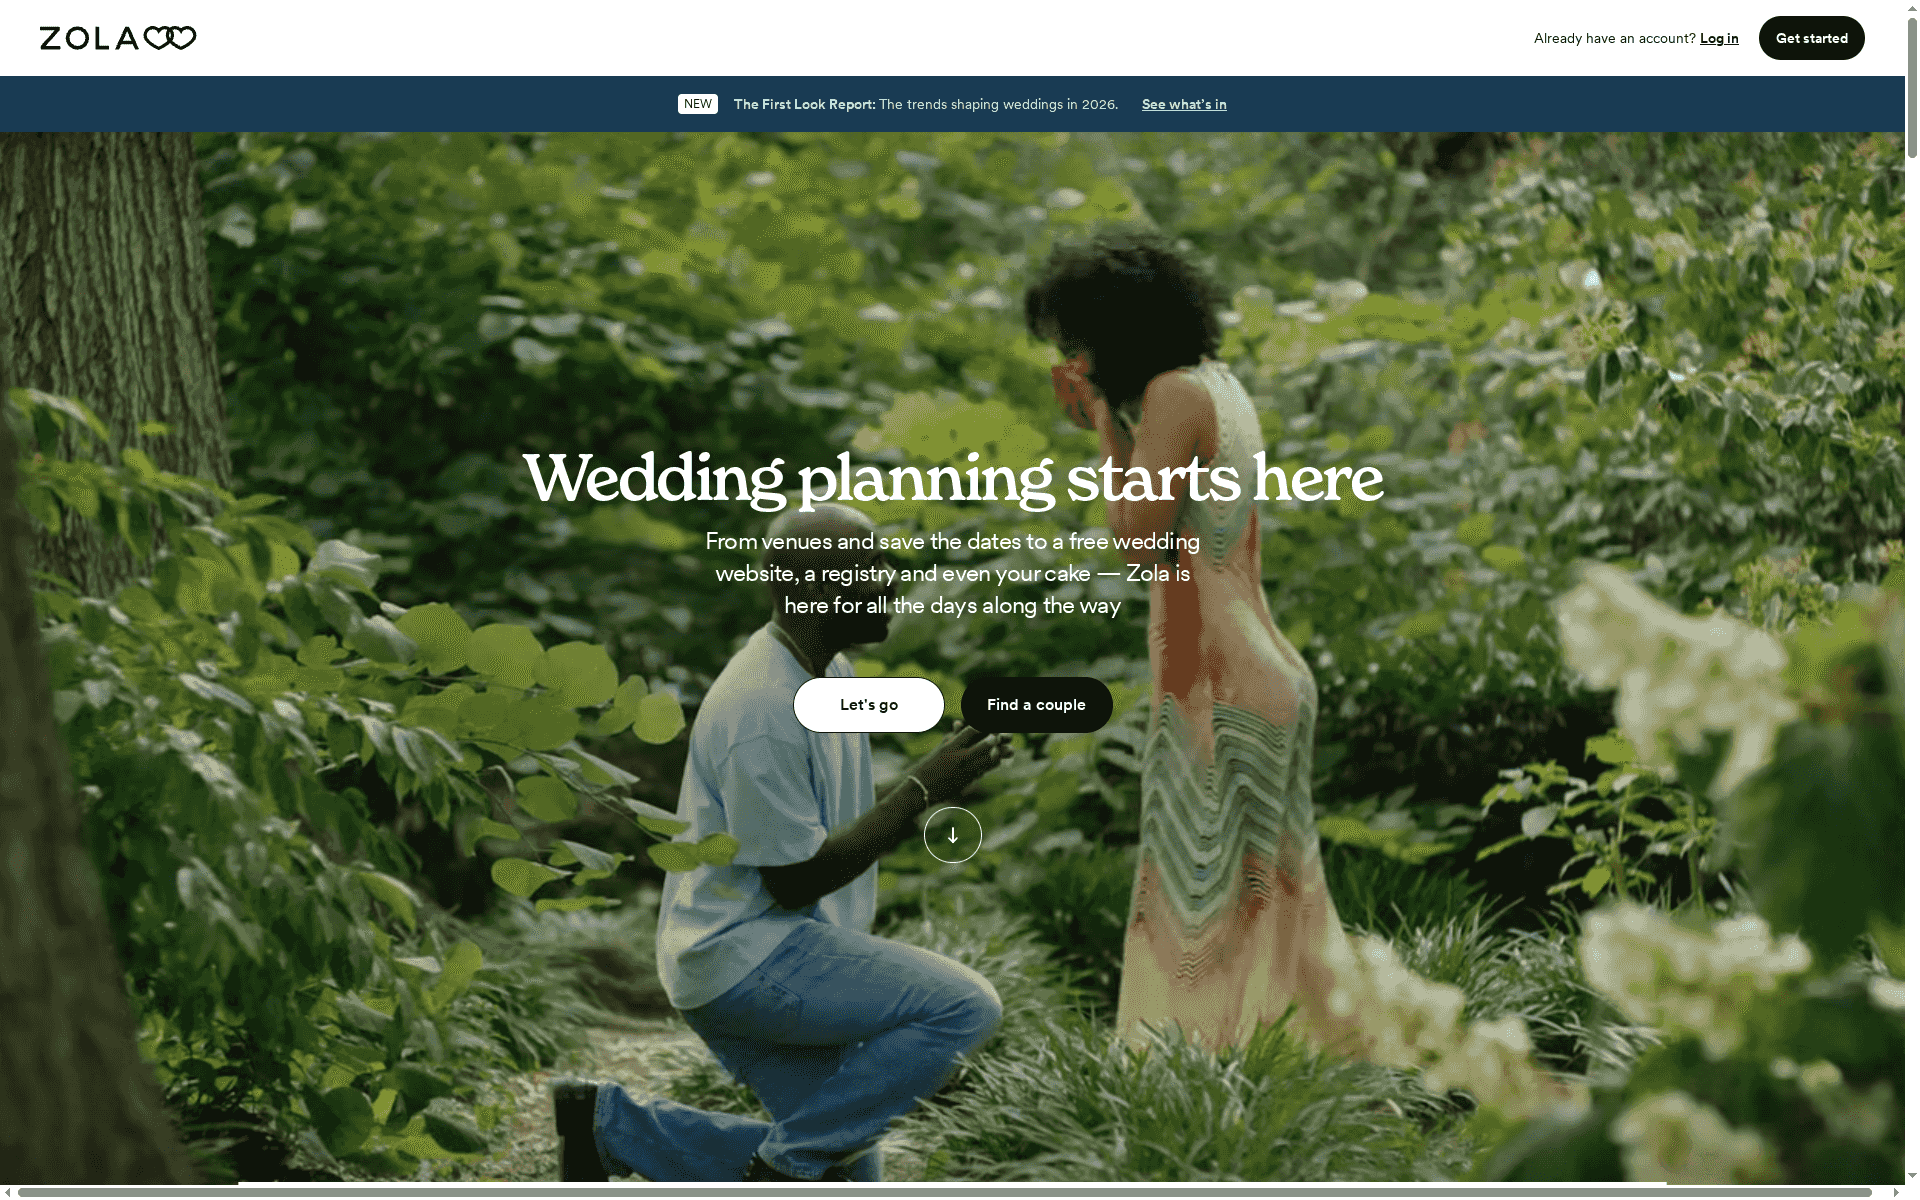Image resolution: width=1920 pixels, height=1200 pixels.
Task: Click the horizontal scrollbar thumb at the bottom
Action: 945,1192
